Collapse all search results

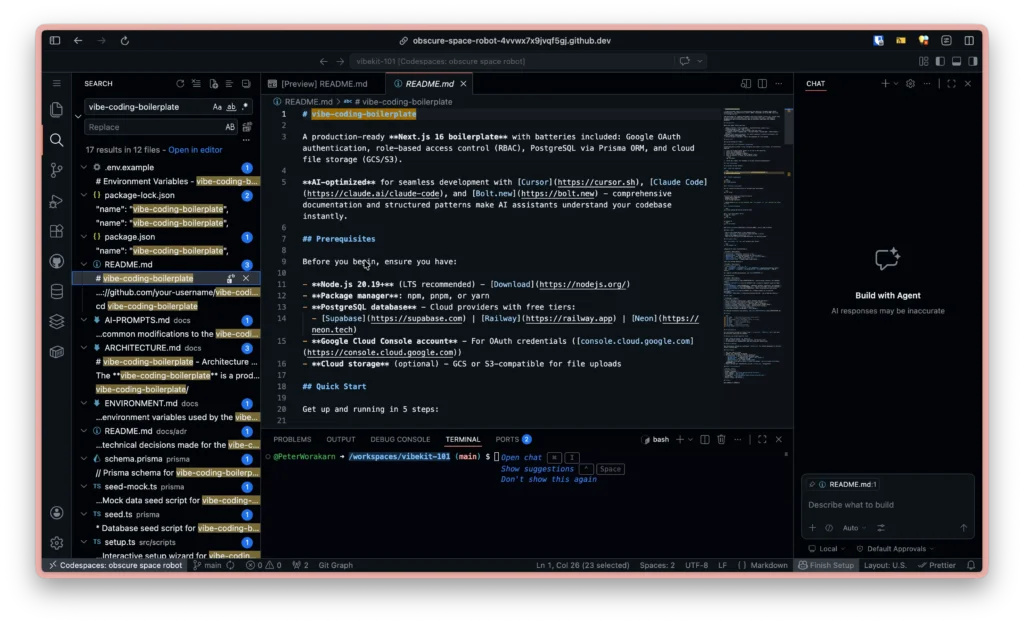246,84
